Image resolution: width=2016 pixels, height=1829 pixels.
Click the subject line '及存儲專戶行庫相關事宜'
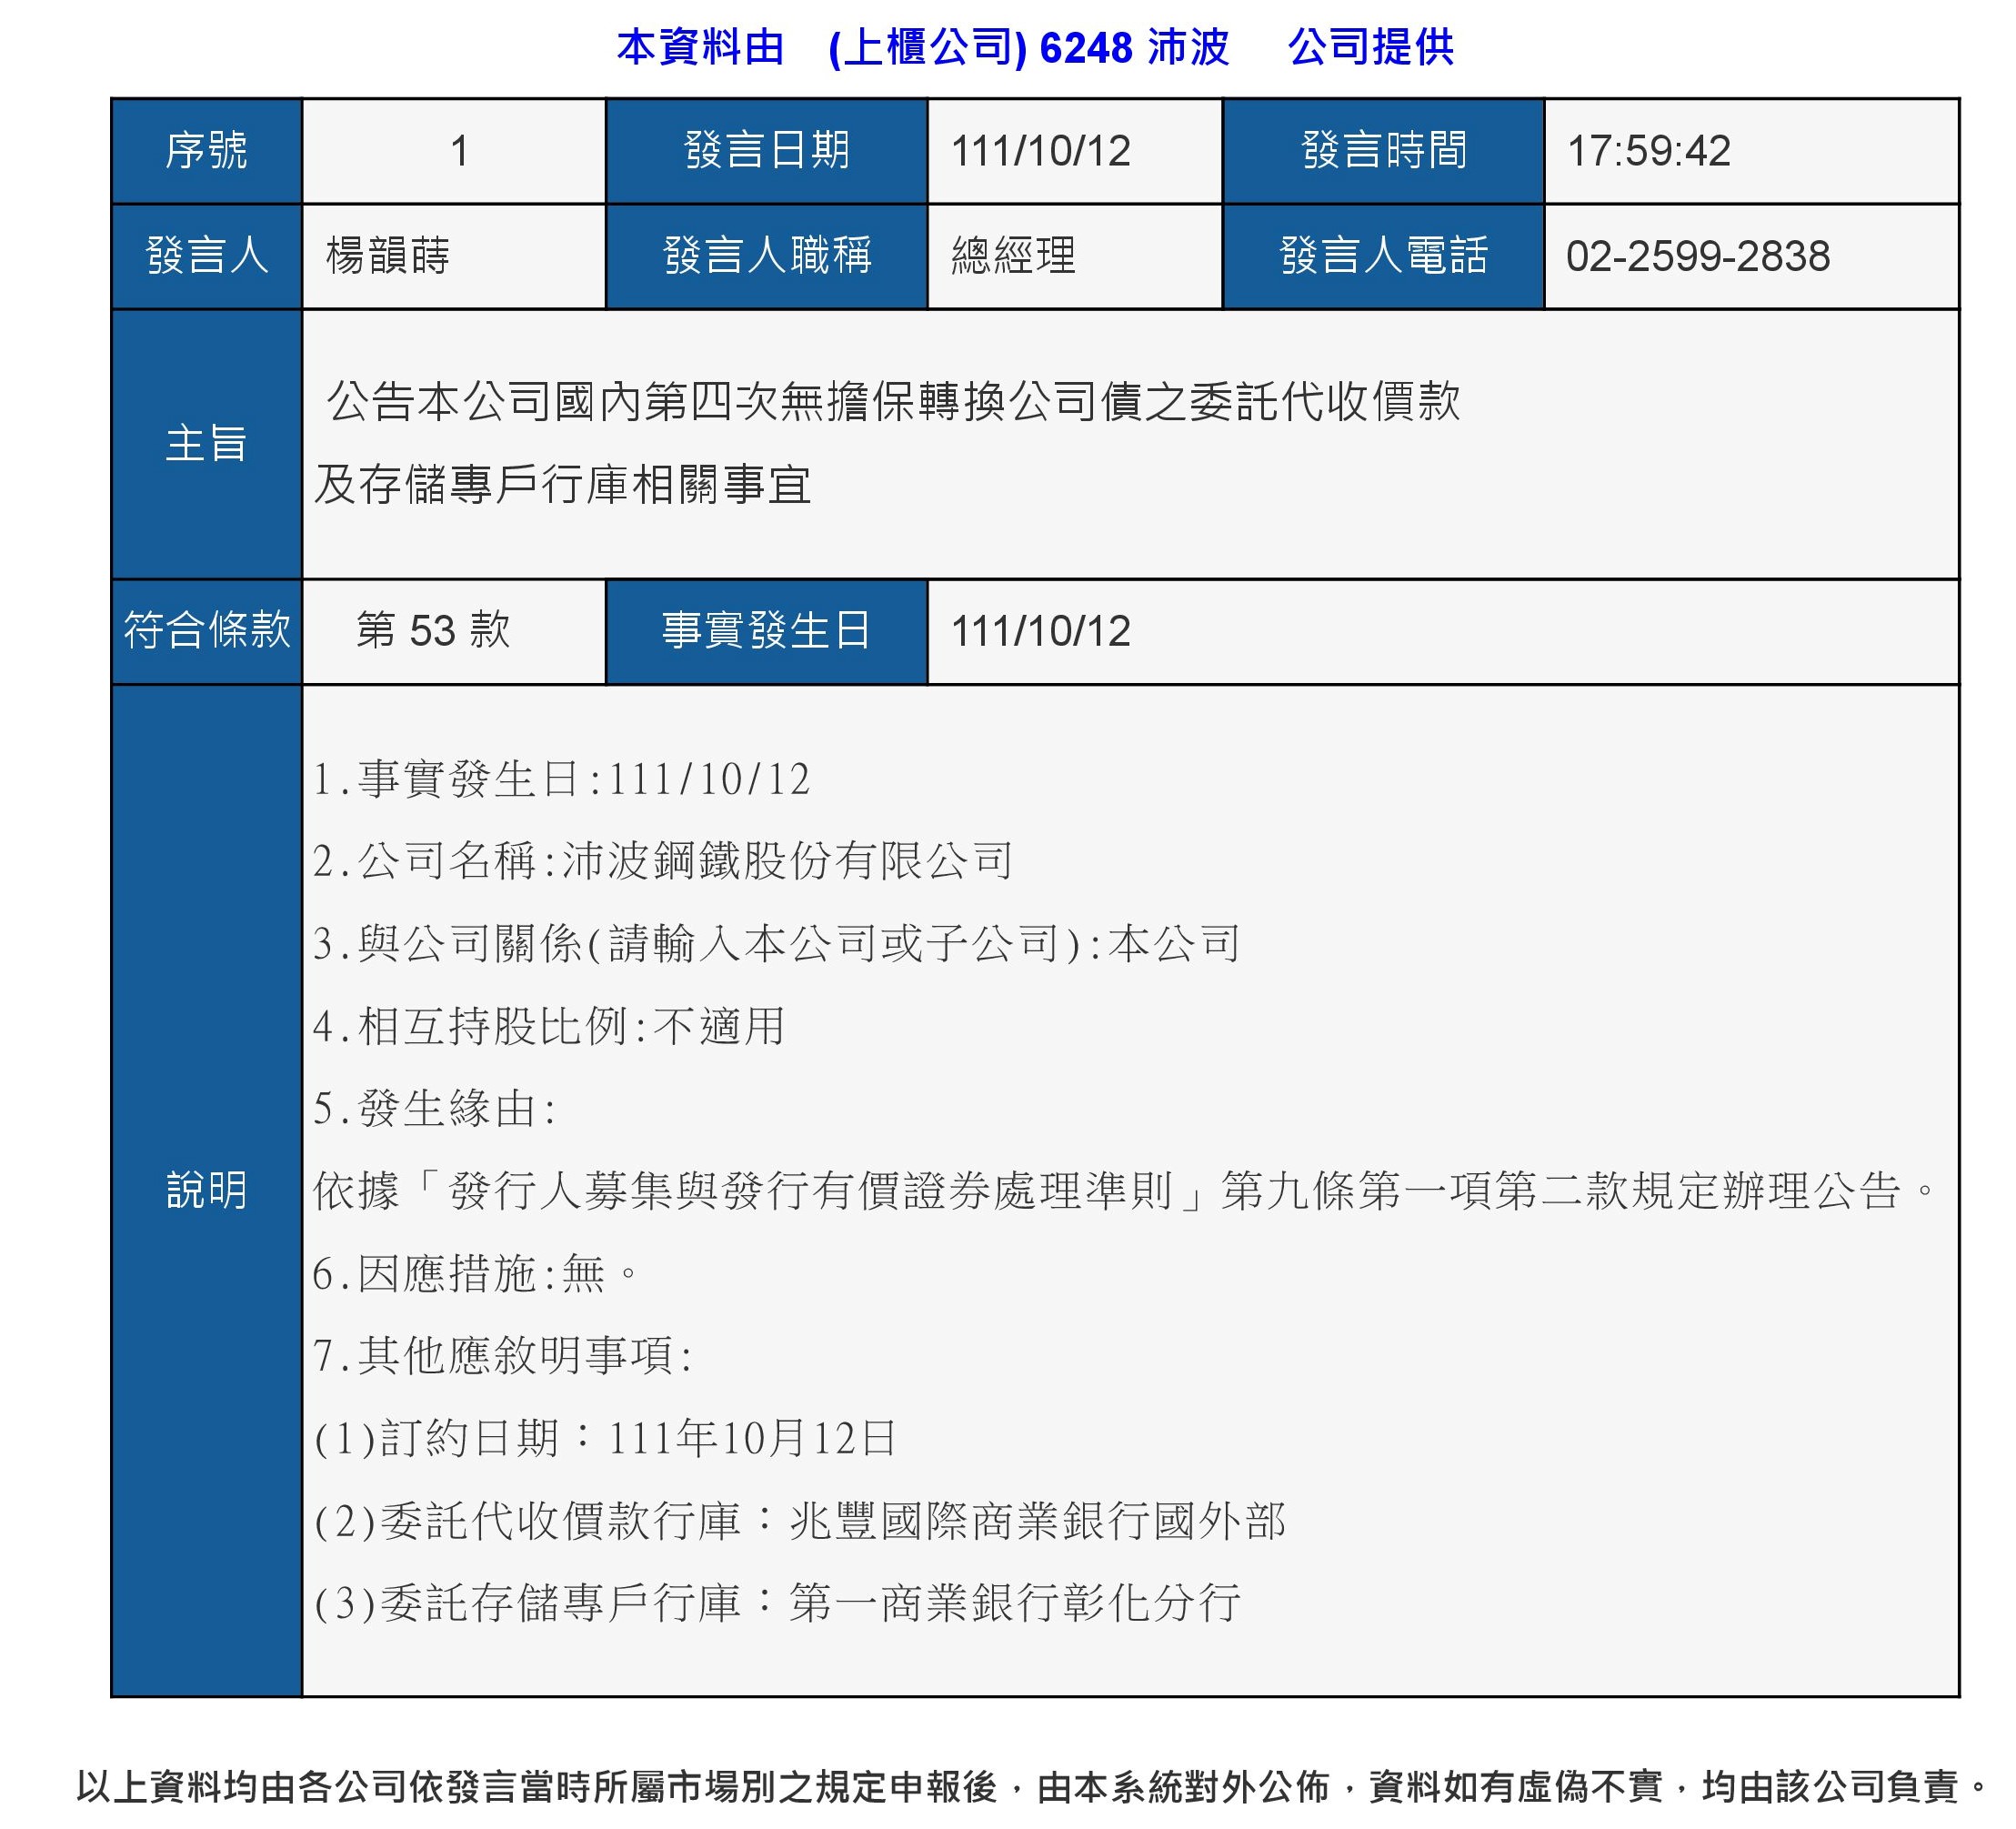(x=563, y=485)
